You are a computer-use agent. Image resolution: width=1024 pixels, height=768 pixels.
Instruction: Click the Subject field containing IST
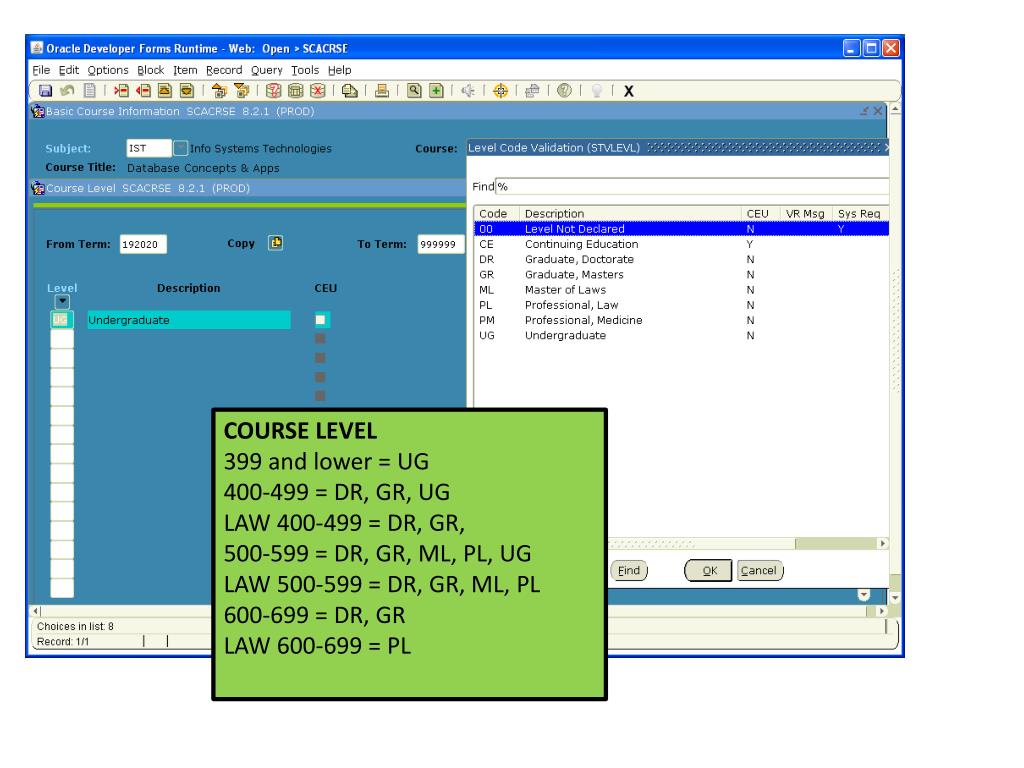pyautogui.click(x=149, y=148)
